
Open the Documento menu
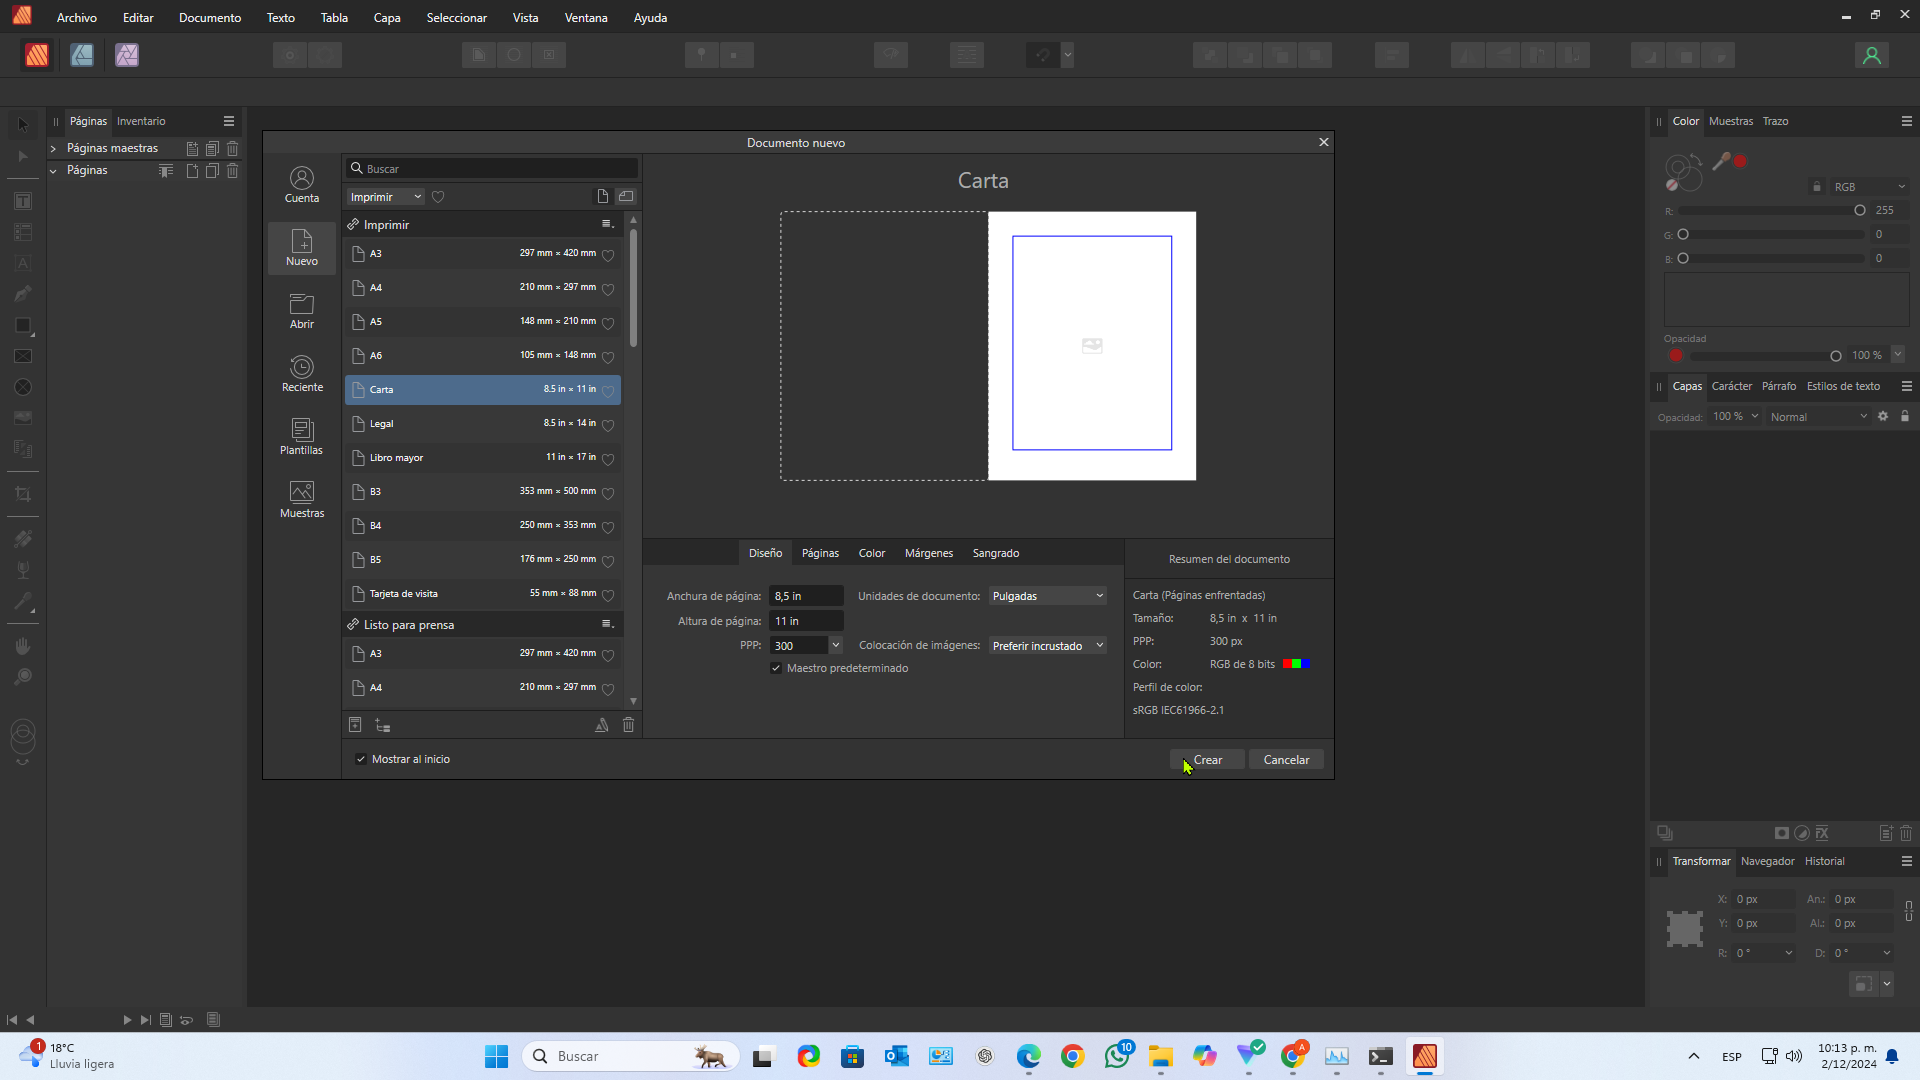coord(210,18)
